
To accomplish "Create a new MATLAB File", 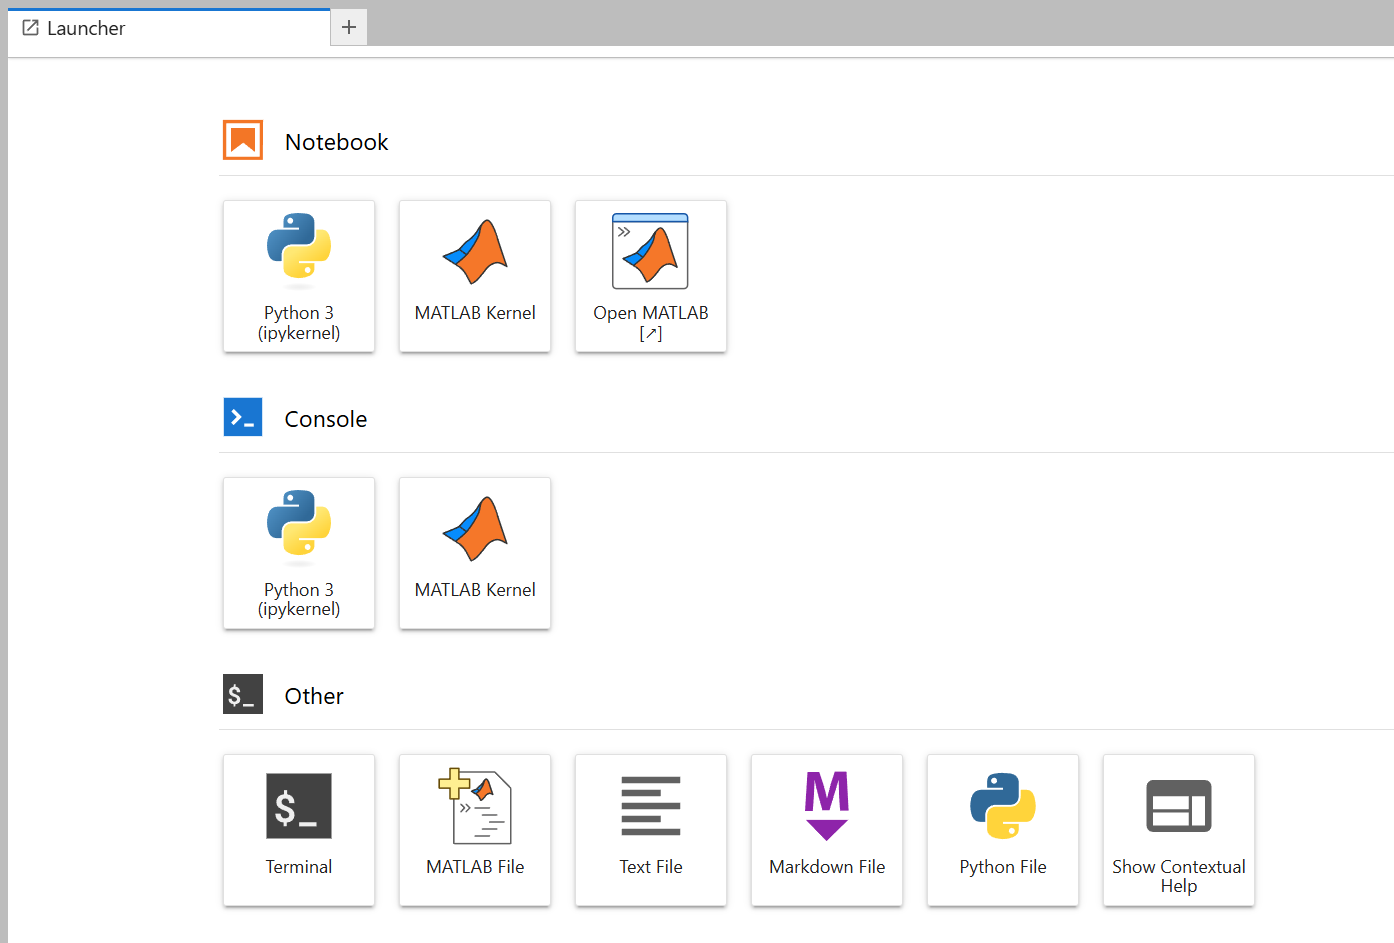I will 475,830.
